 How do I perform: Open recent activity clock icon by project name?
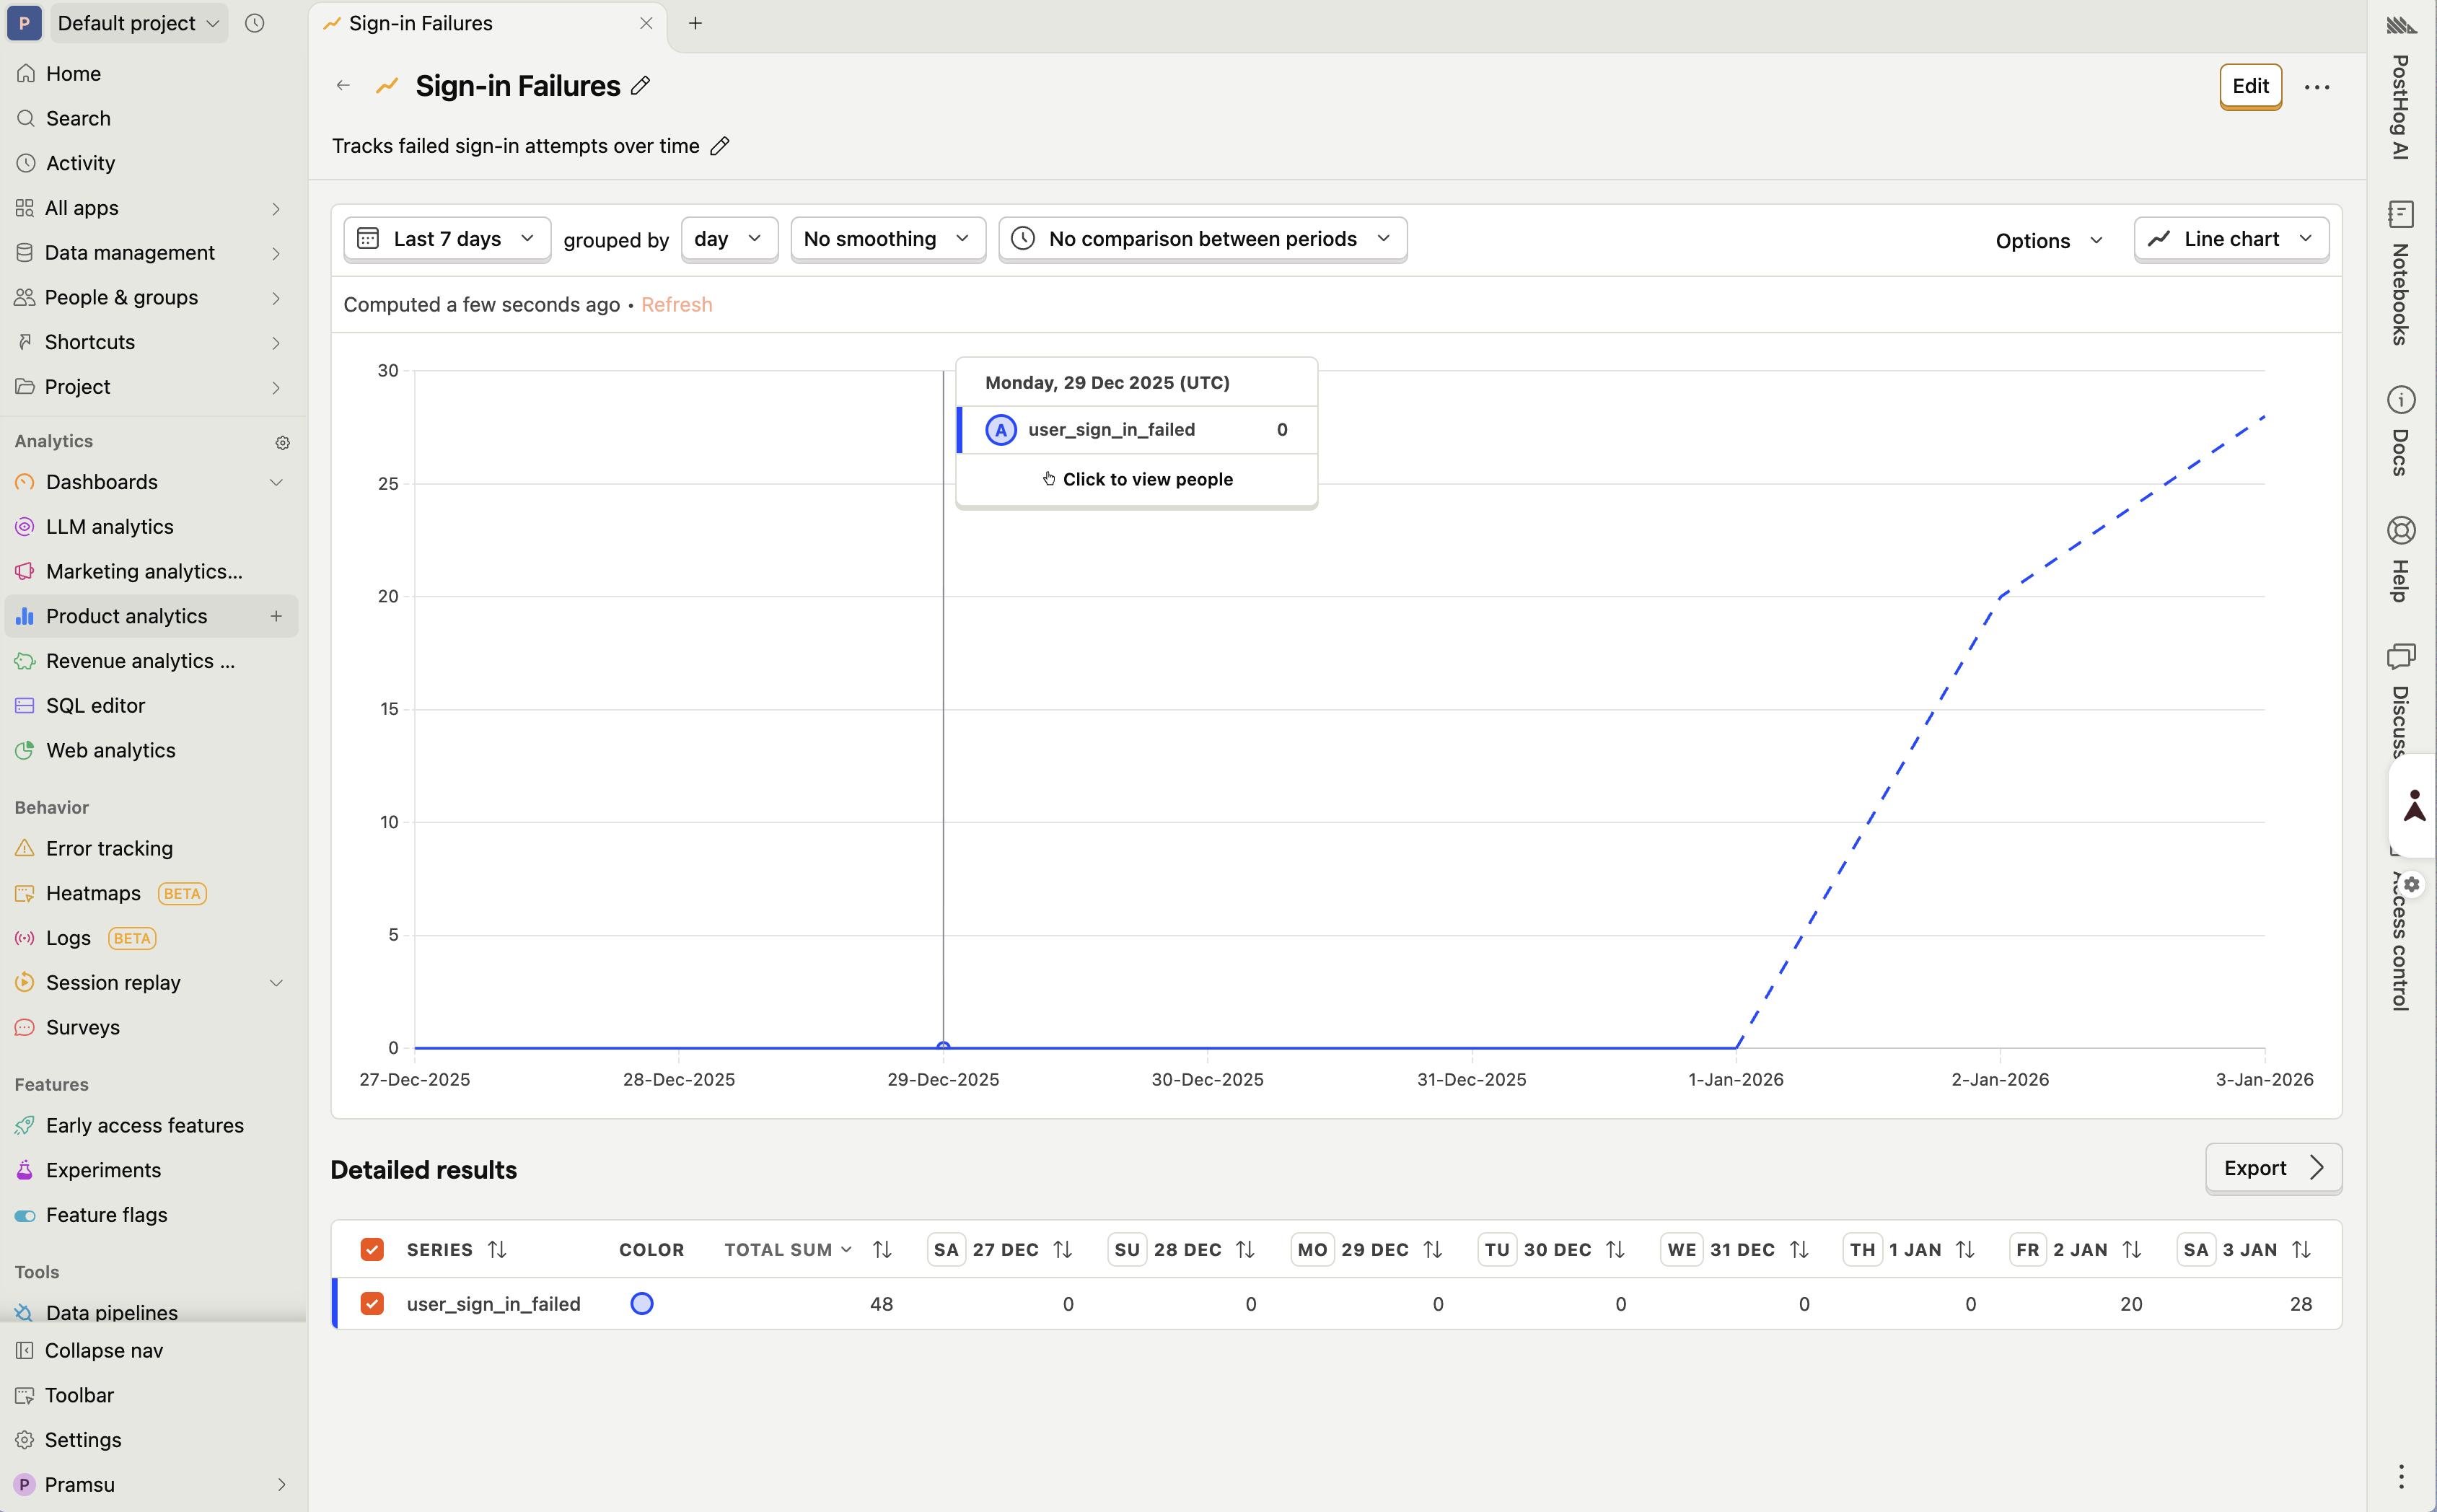255,23
